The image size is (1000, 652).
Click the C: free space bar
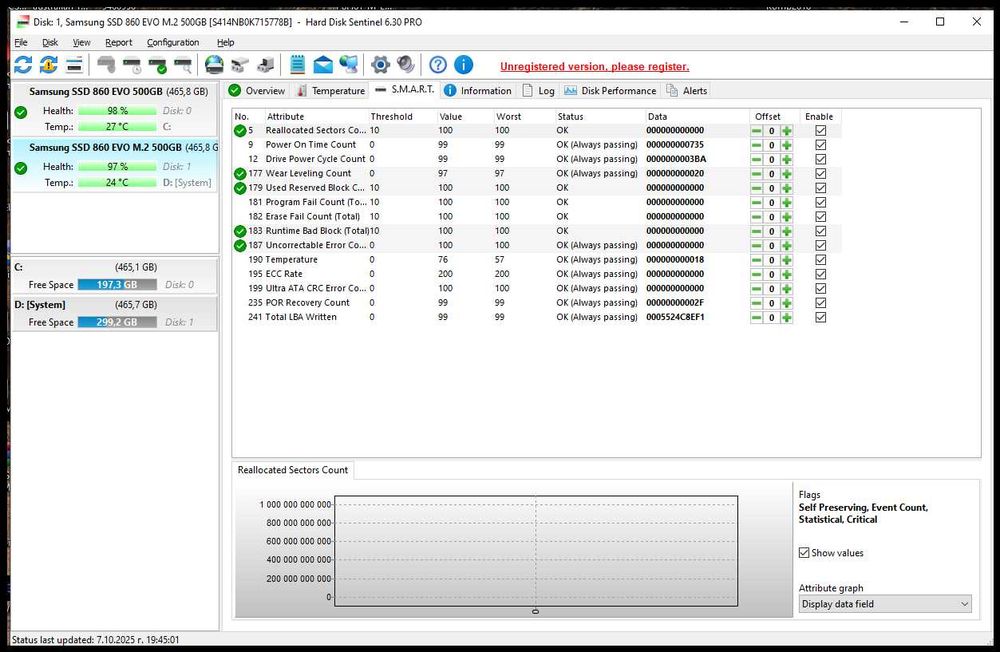click(x=116, y=285)
